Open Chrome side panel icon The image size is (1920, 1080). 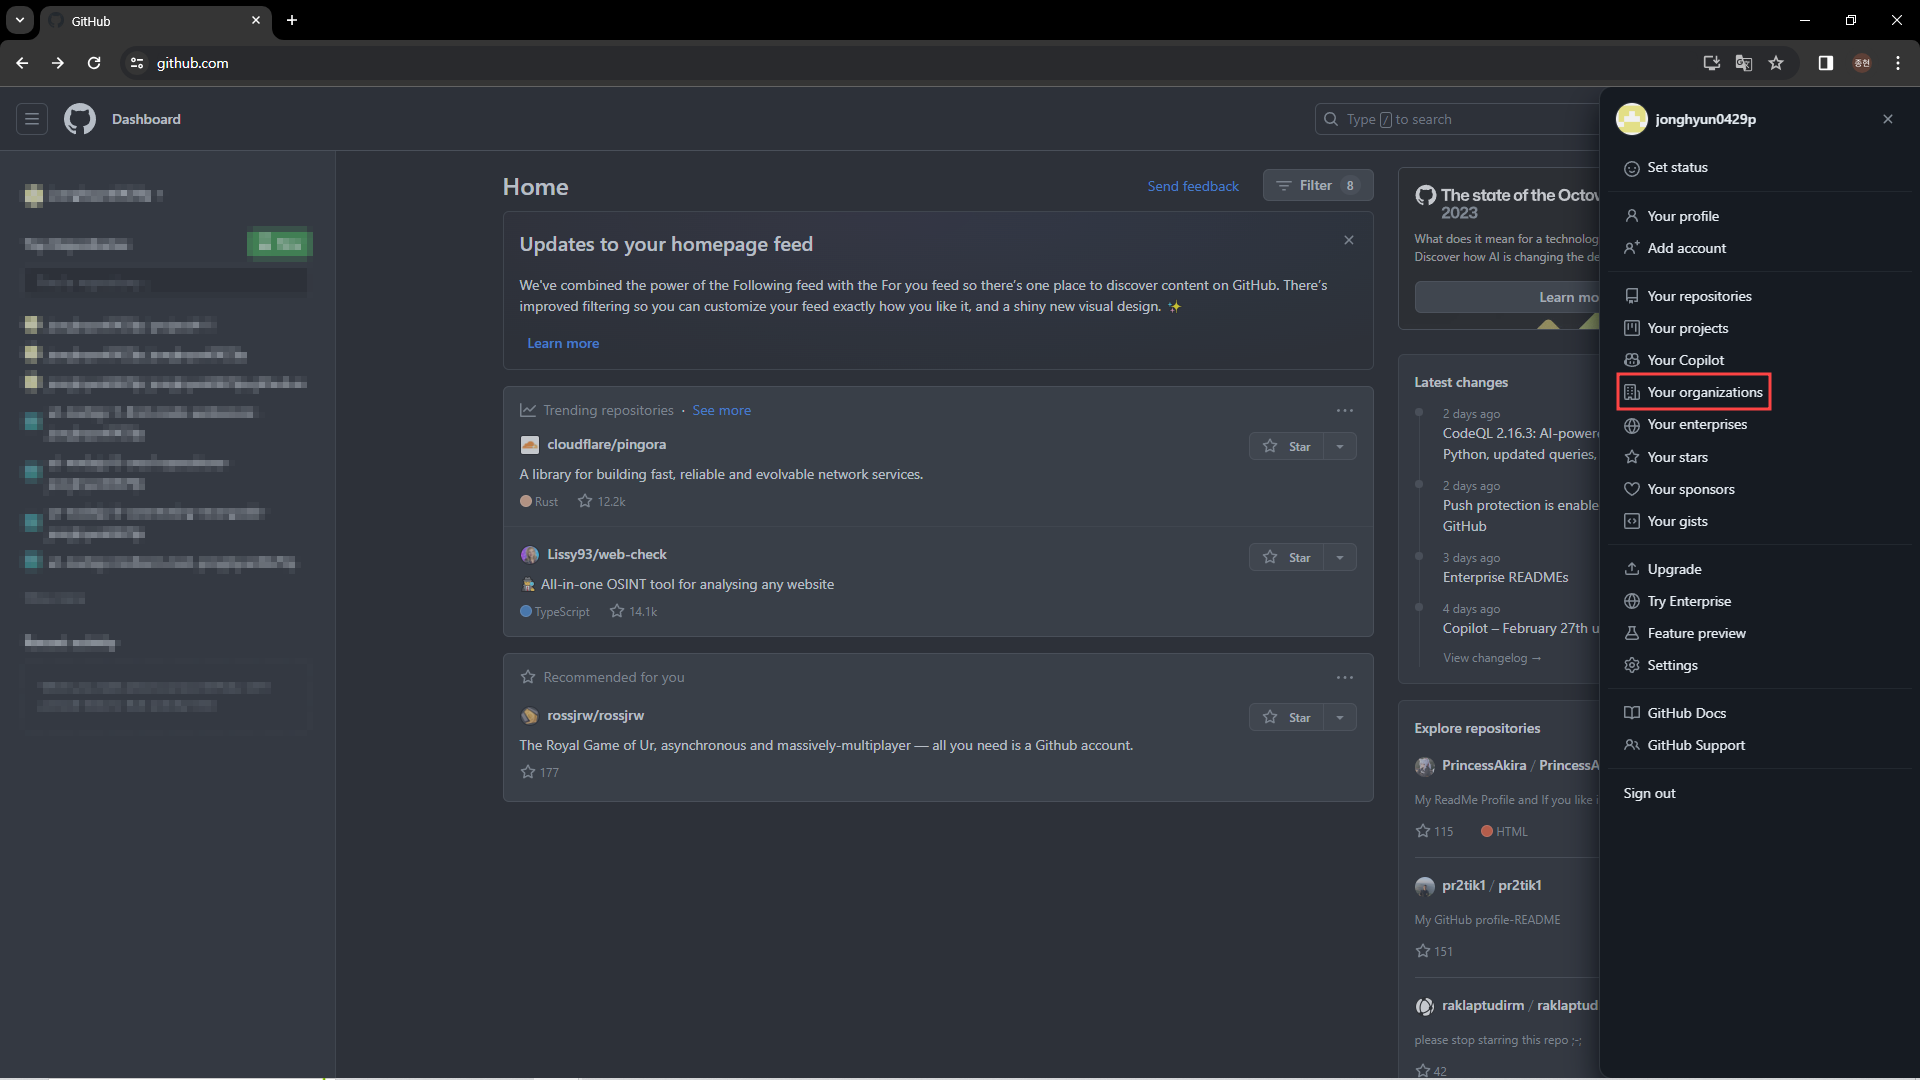[1825, 63]
